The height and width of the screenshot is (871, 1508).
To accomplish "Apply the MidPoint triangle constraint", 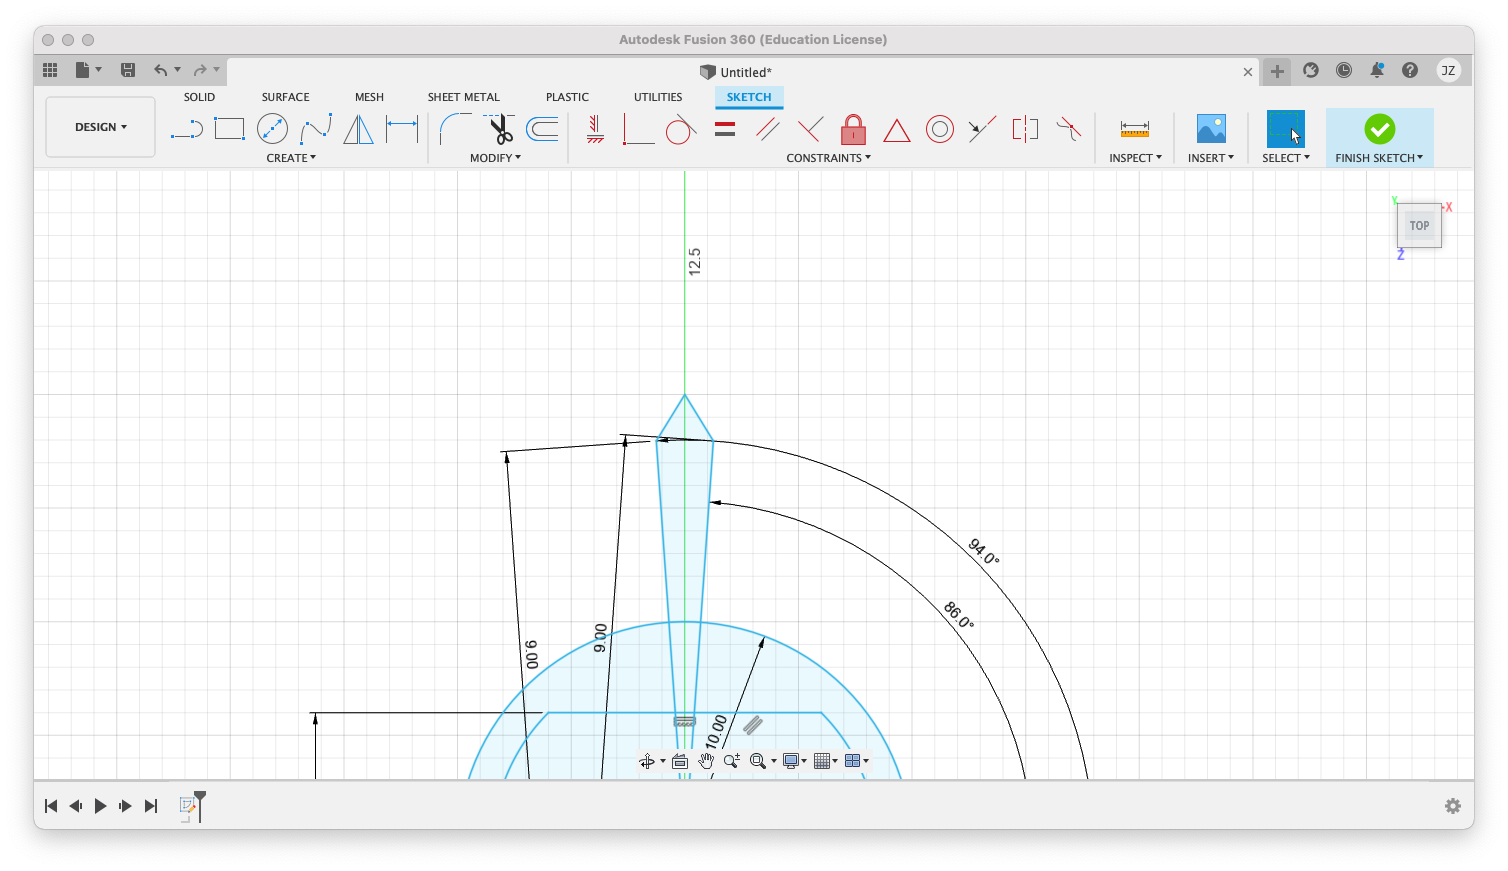I will tap(897, 130).
